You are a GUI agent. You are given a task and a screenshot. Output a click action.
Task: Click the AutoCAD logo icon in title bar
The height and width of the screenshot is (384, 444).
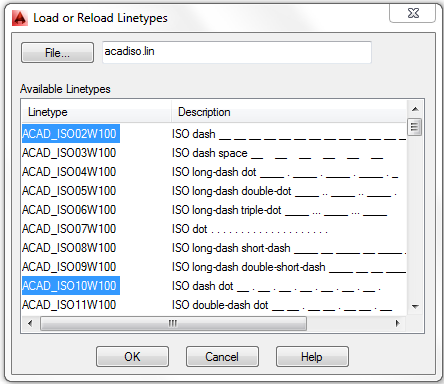(x=19, y=18)
